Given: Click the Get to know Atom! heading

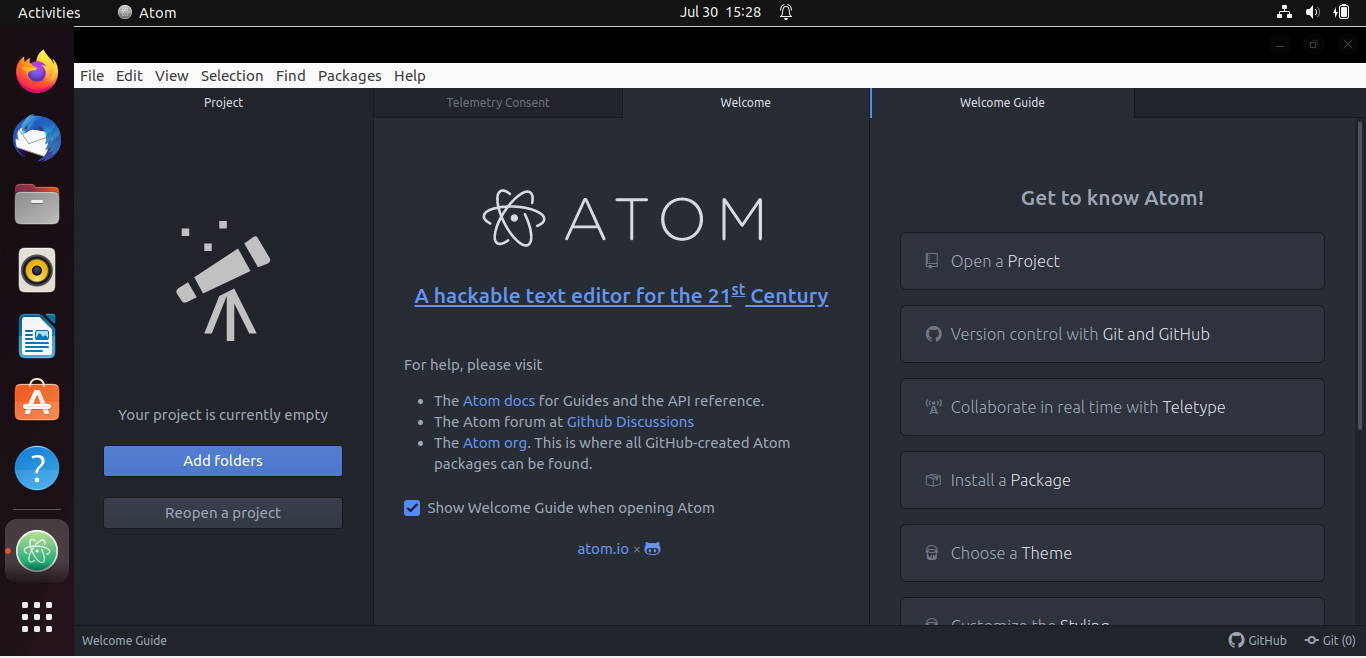Looking at the screenshot, I should tap(1112, 198).
